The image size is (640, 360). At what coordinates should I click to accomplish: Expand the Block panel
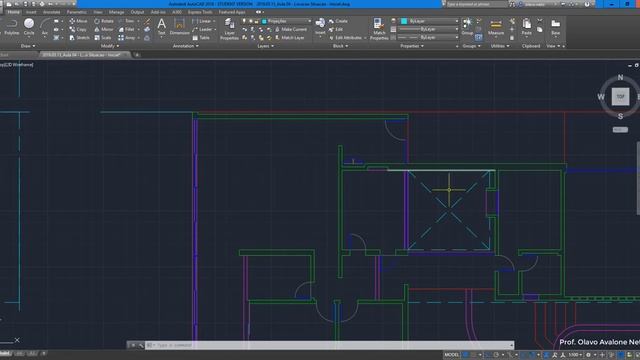coord(340,46)
